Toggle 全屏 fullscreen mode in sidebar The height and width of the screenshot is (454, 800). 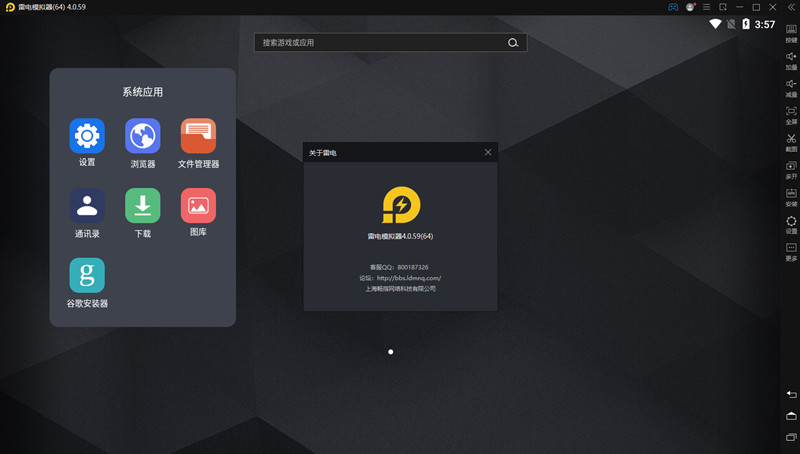point(791,115)
